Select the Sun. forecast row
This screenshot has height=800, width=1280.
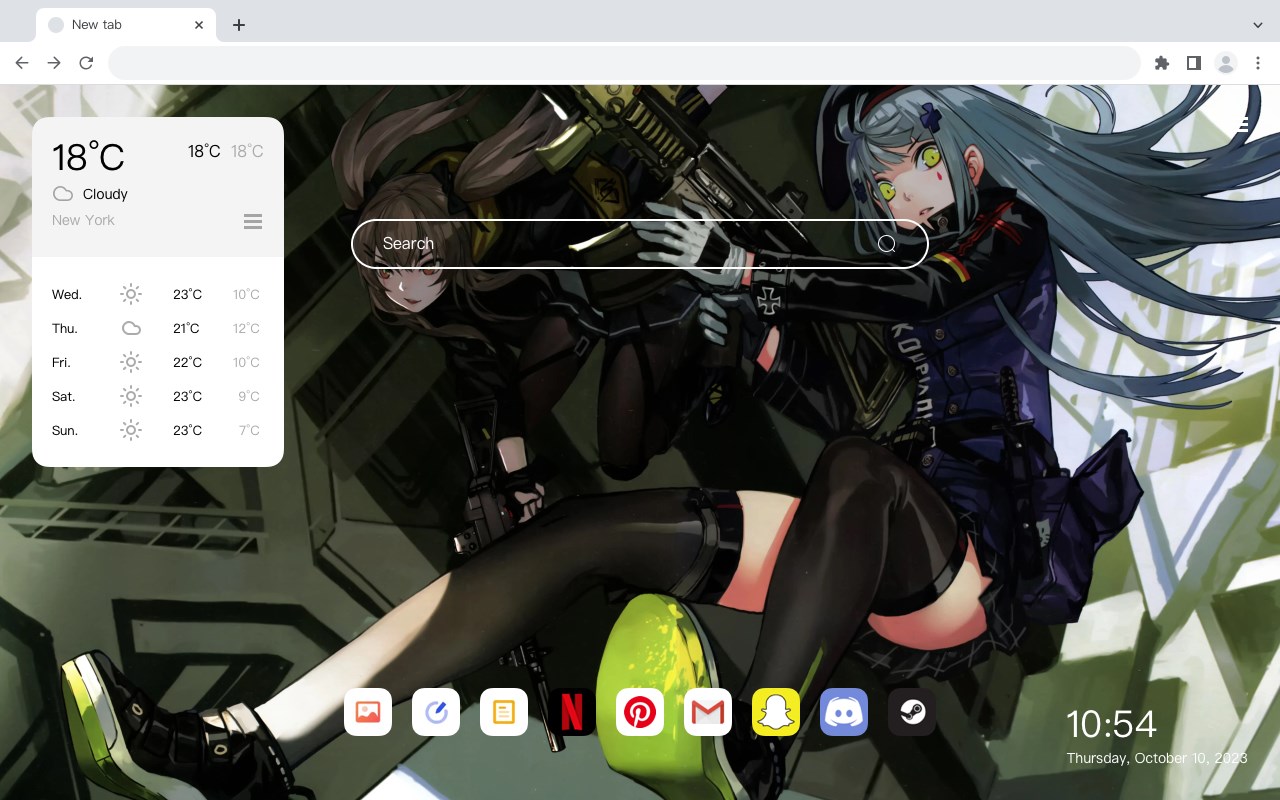158,430
